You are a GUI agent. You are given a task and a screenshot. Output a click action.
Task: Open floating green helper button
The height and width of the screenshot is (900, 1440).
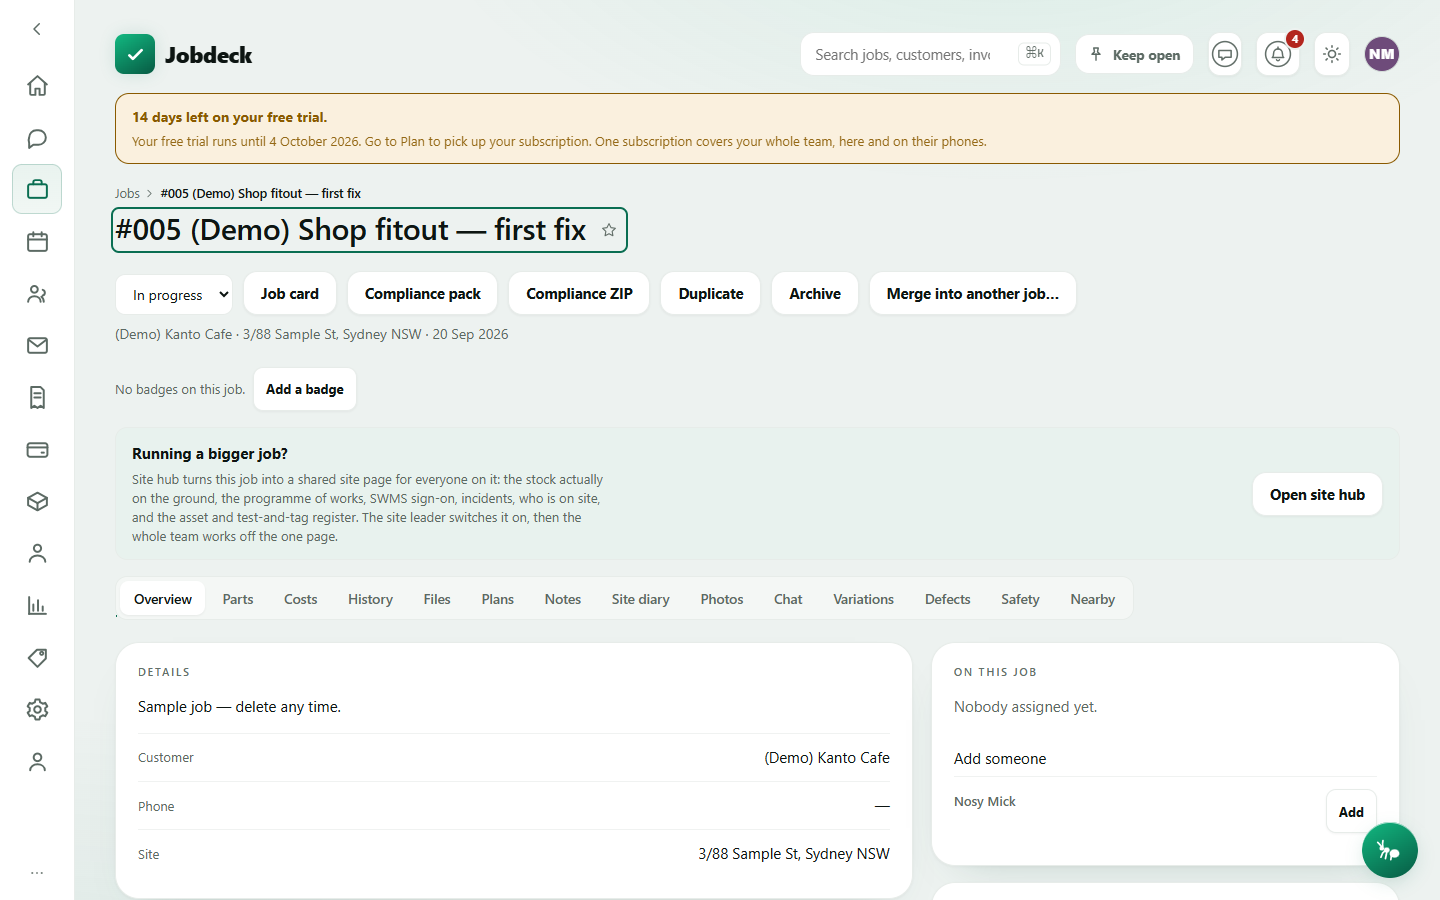(x=1389, y=850)
